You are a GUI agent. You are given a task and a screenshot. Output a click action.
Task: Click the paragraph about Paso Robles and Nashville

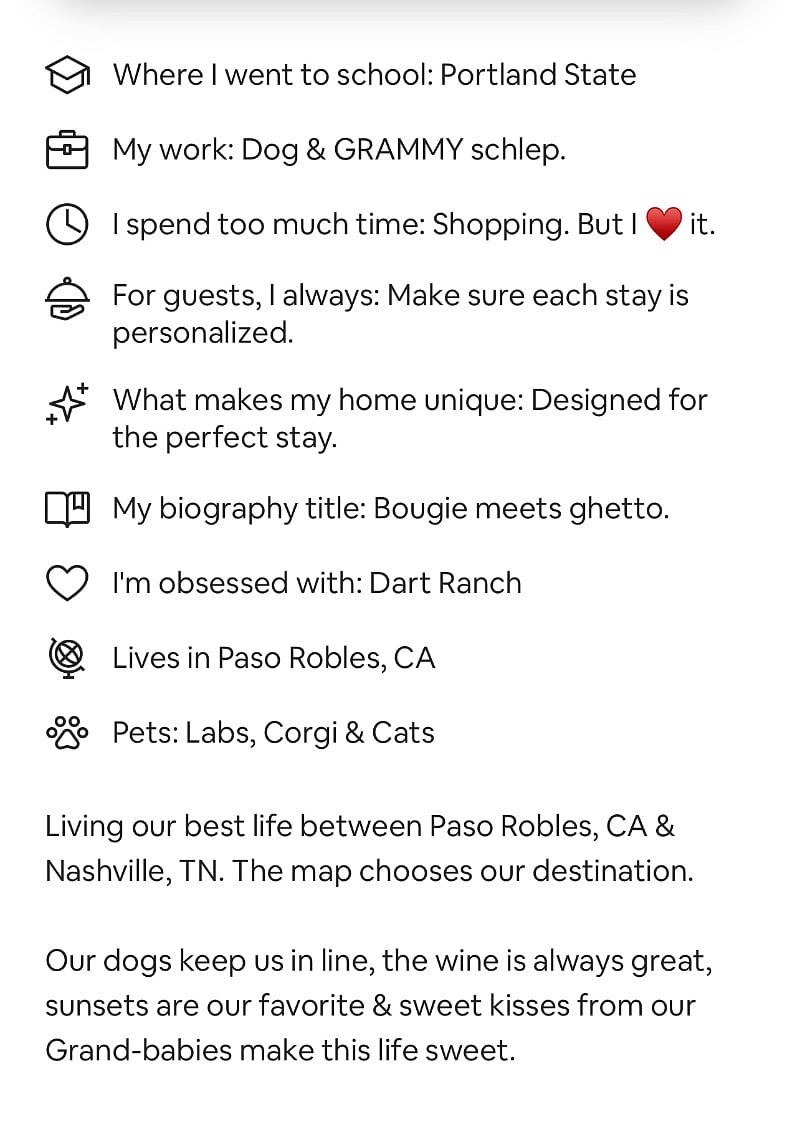369,848
